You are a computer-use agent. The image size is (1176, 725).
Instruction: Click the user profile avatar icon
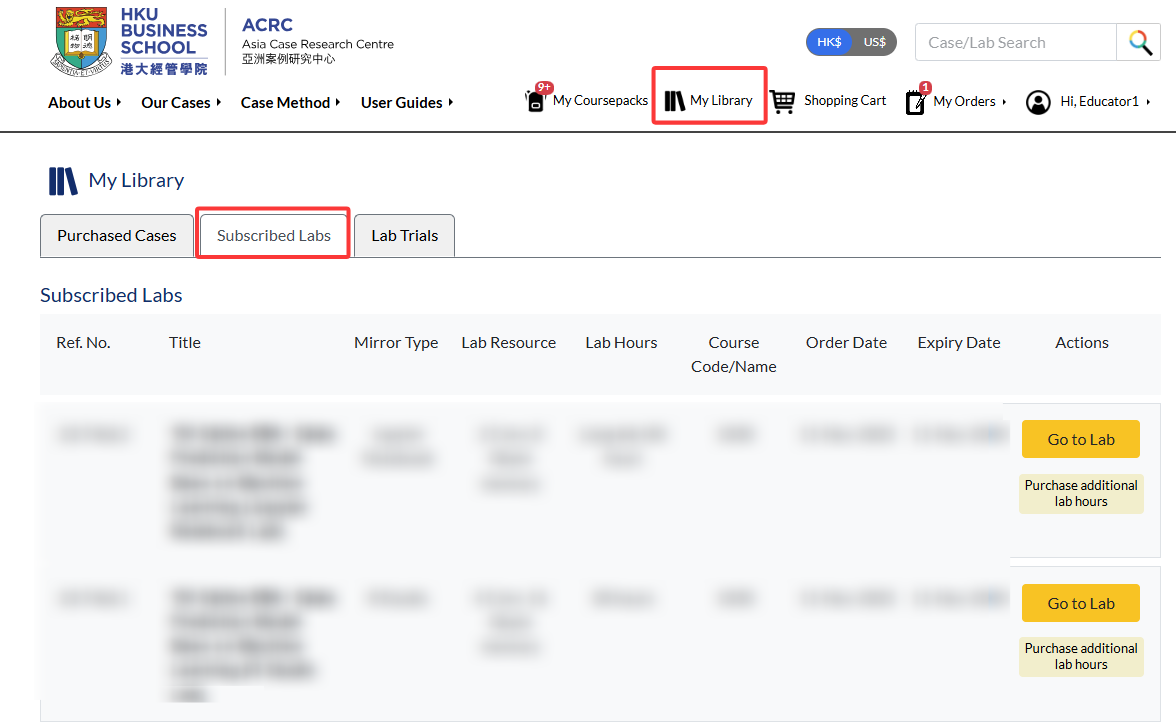pos(1038,102)
